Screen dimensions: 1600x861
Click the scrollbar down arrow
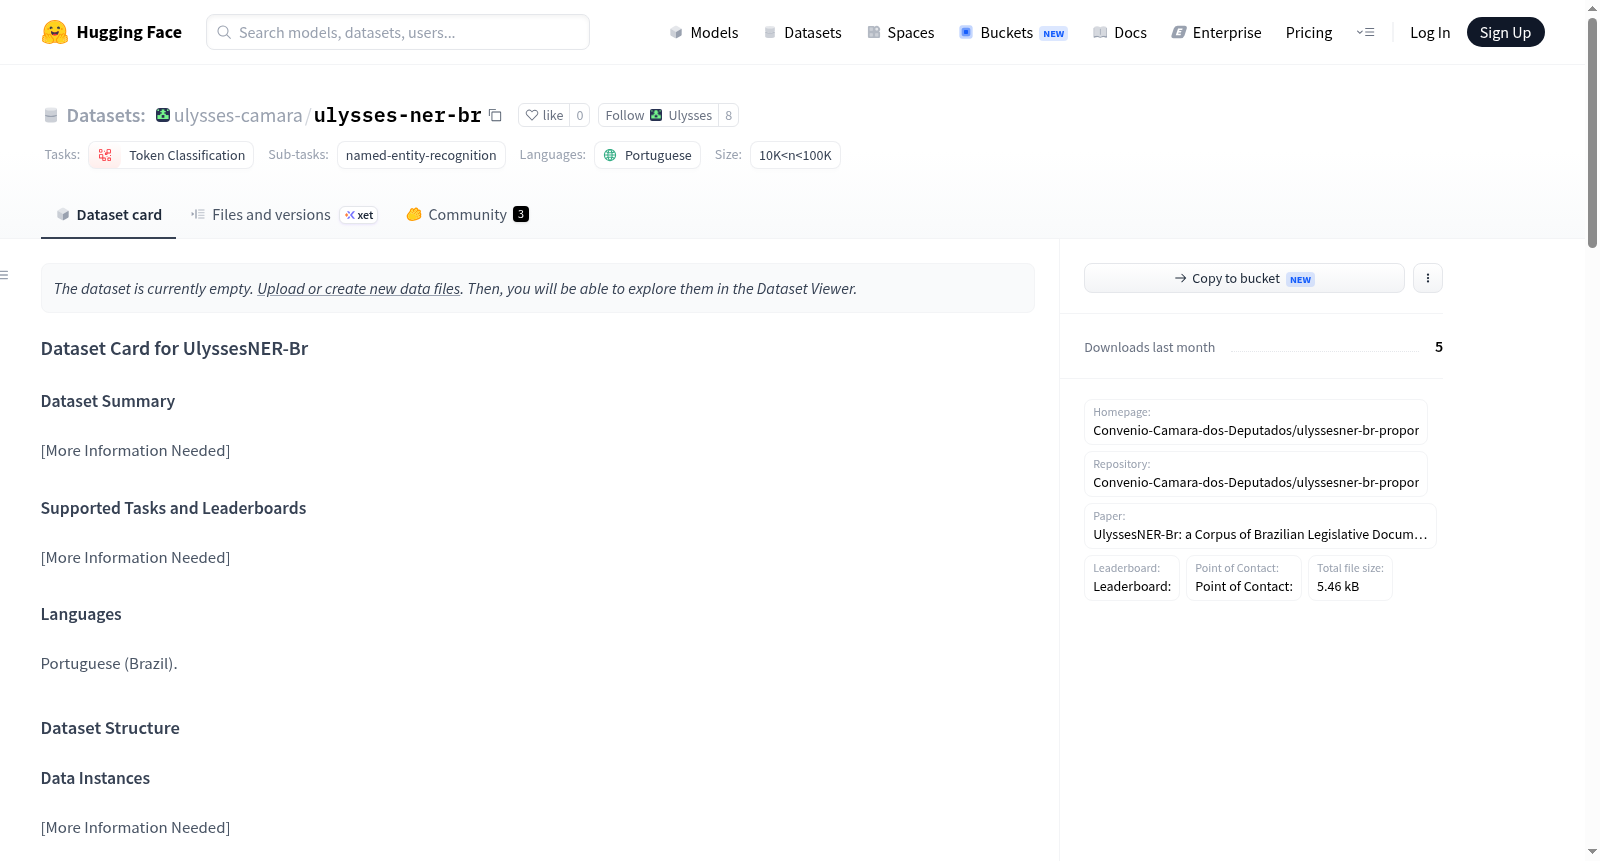(1592, 852)
